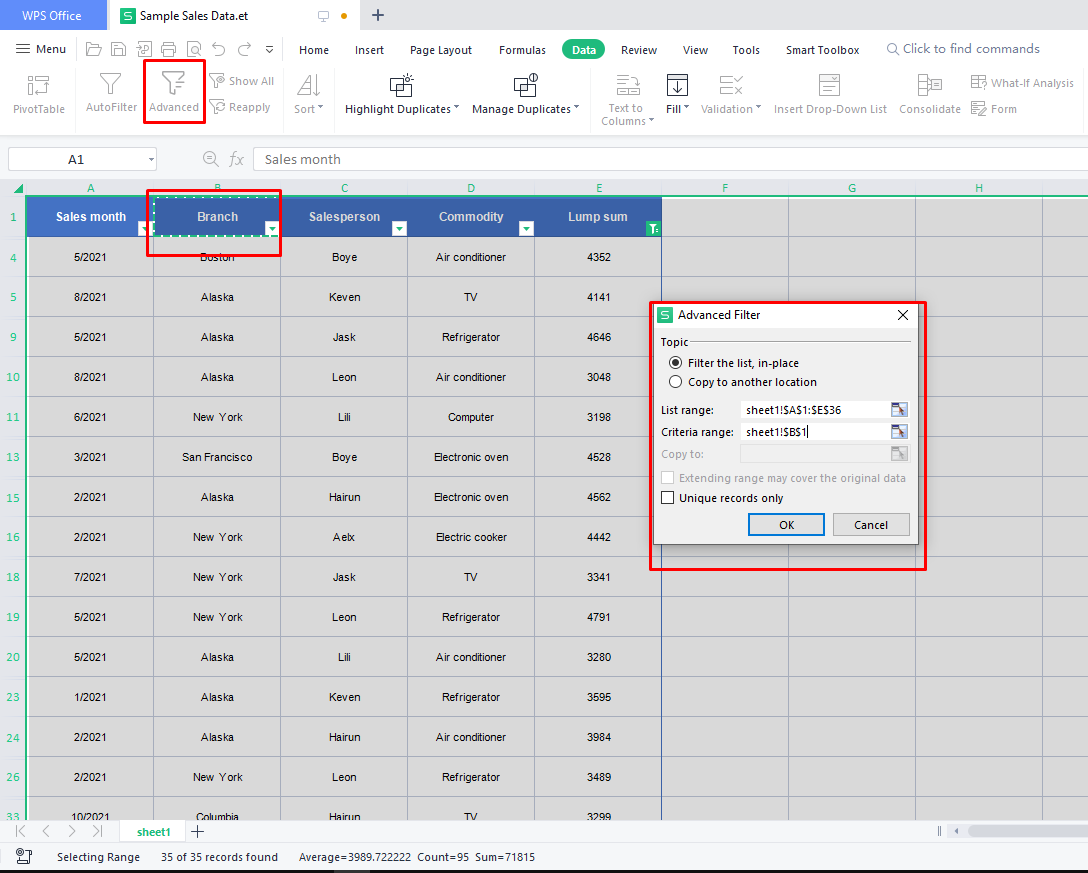The image size is (1088, 873).
Task: Click the insert function fx icon
Action: (x=237, y=160)
